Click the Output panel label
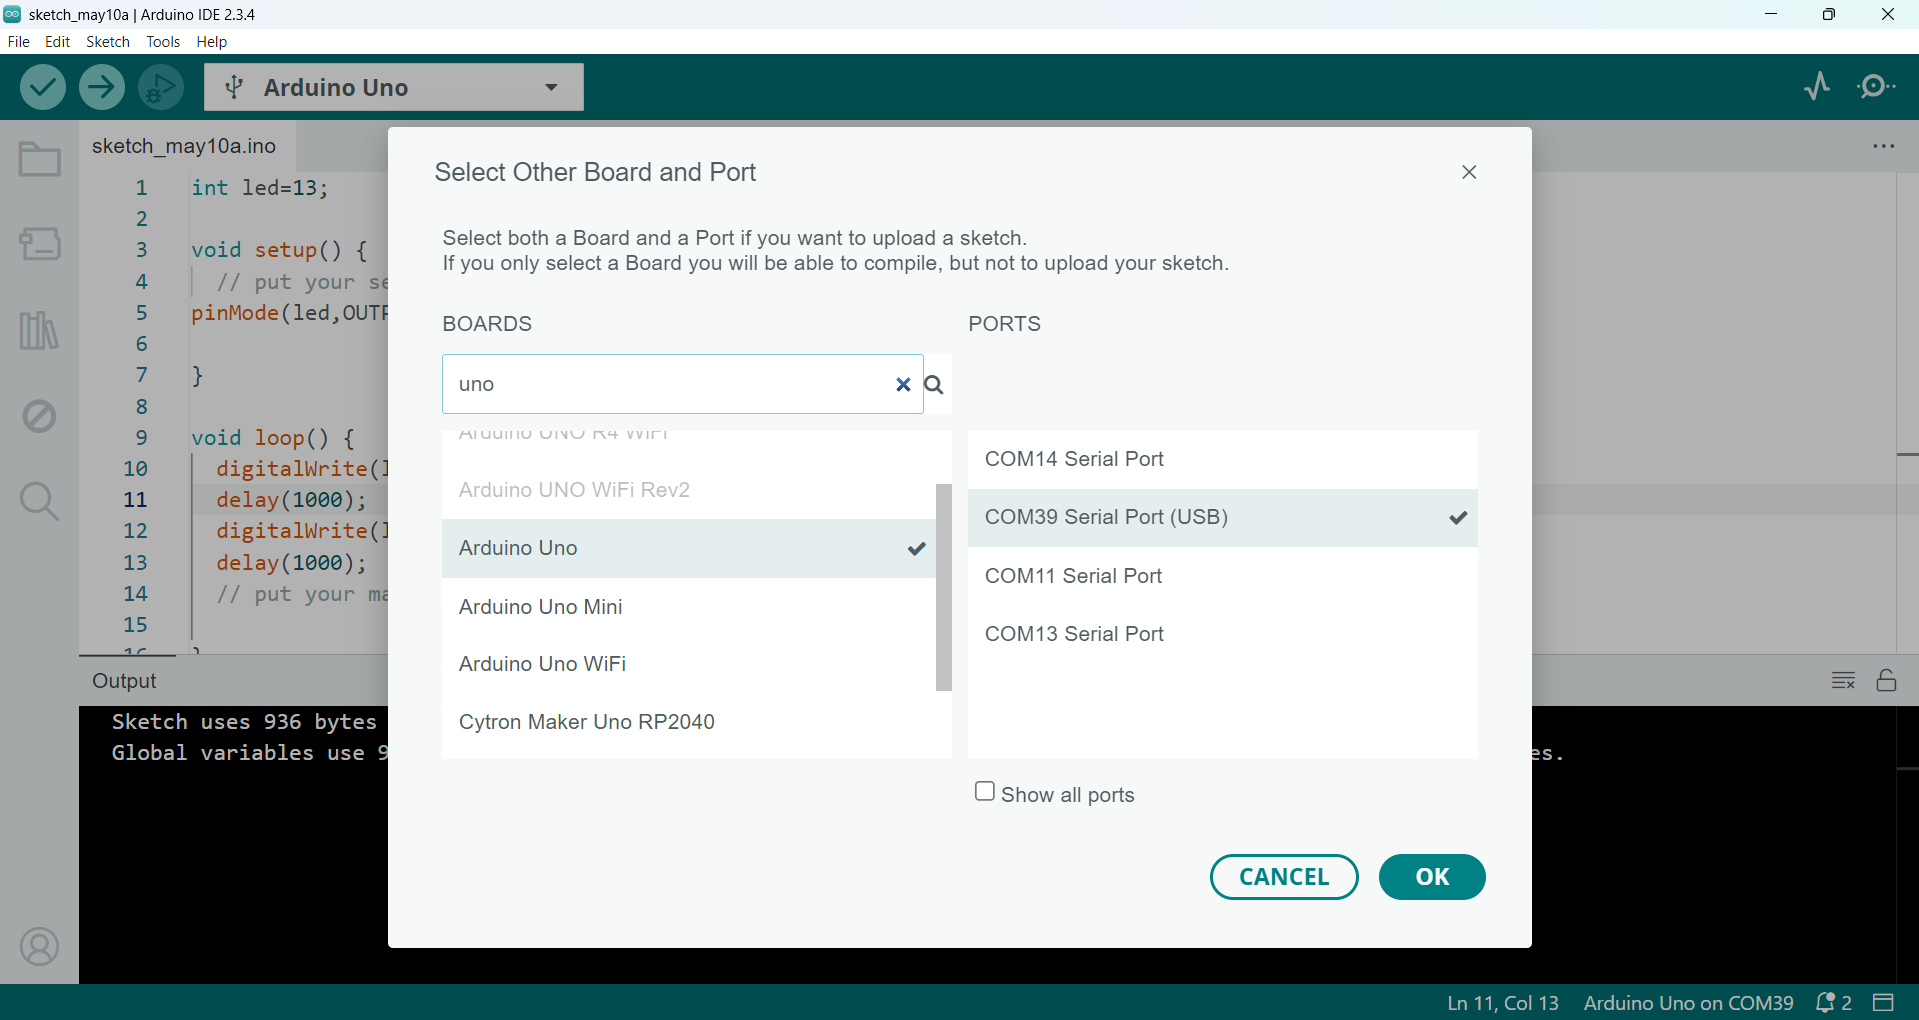Screen dimensions: 1919x1020 coord(124,681)
